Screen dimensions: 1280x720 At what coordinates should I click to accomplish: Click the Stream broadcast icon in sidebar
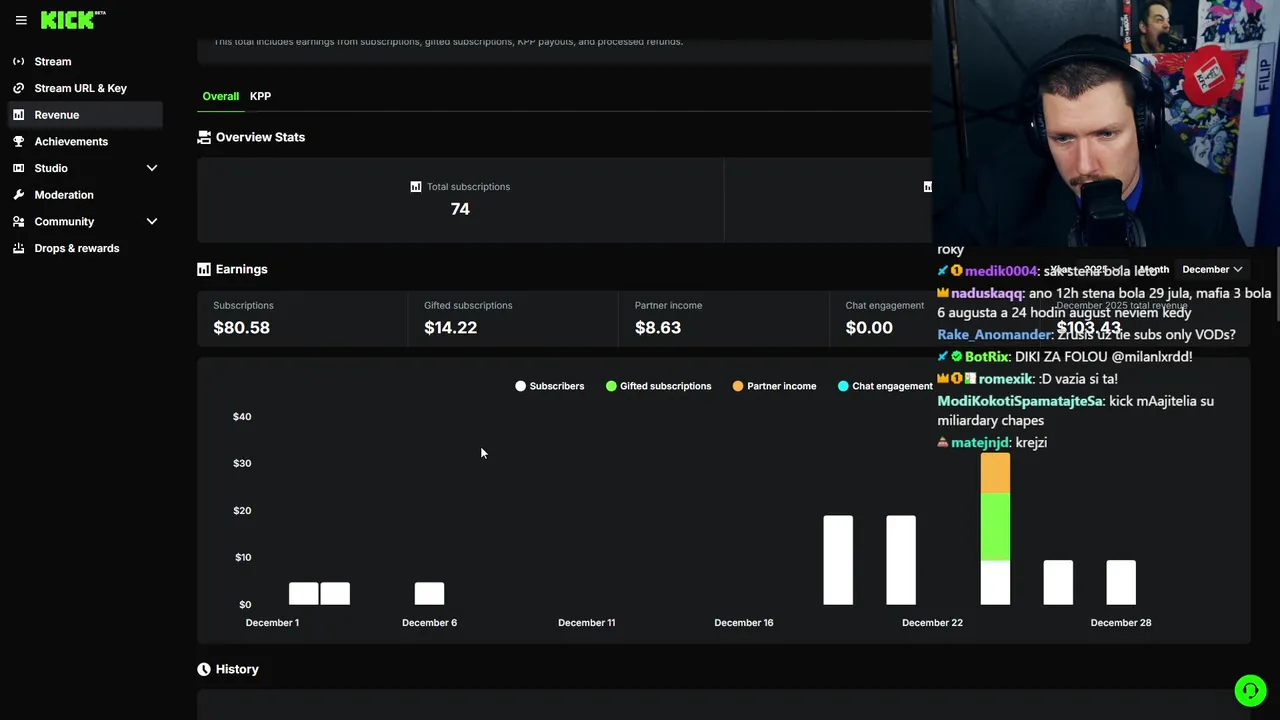click(18, 62)
